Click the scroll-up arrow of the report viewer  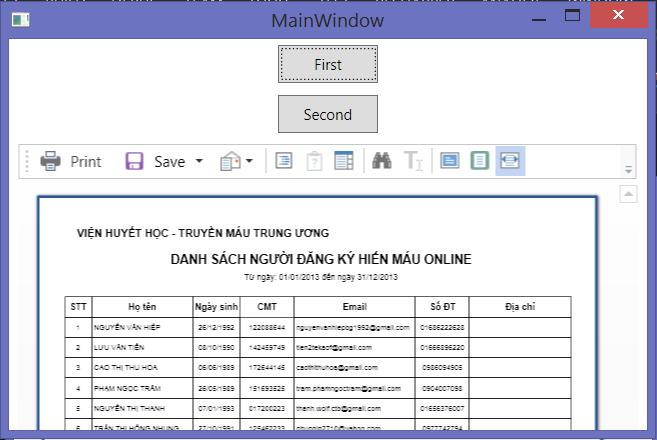[x=629, y=193]
